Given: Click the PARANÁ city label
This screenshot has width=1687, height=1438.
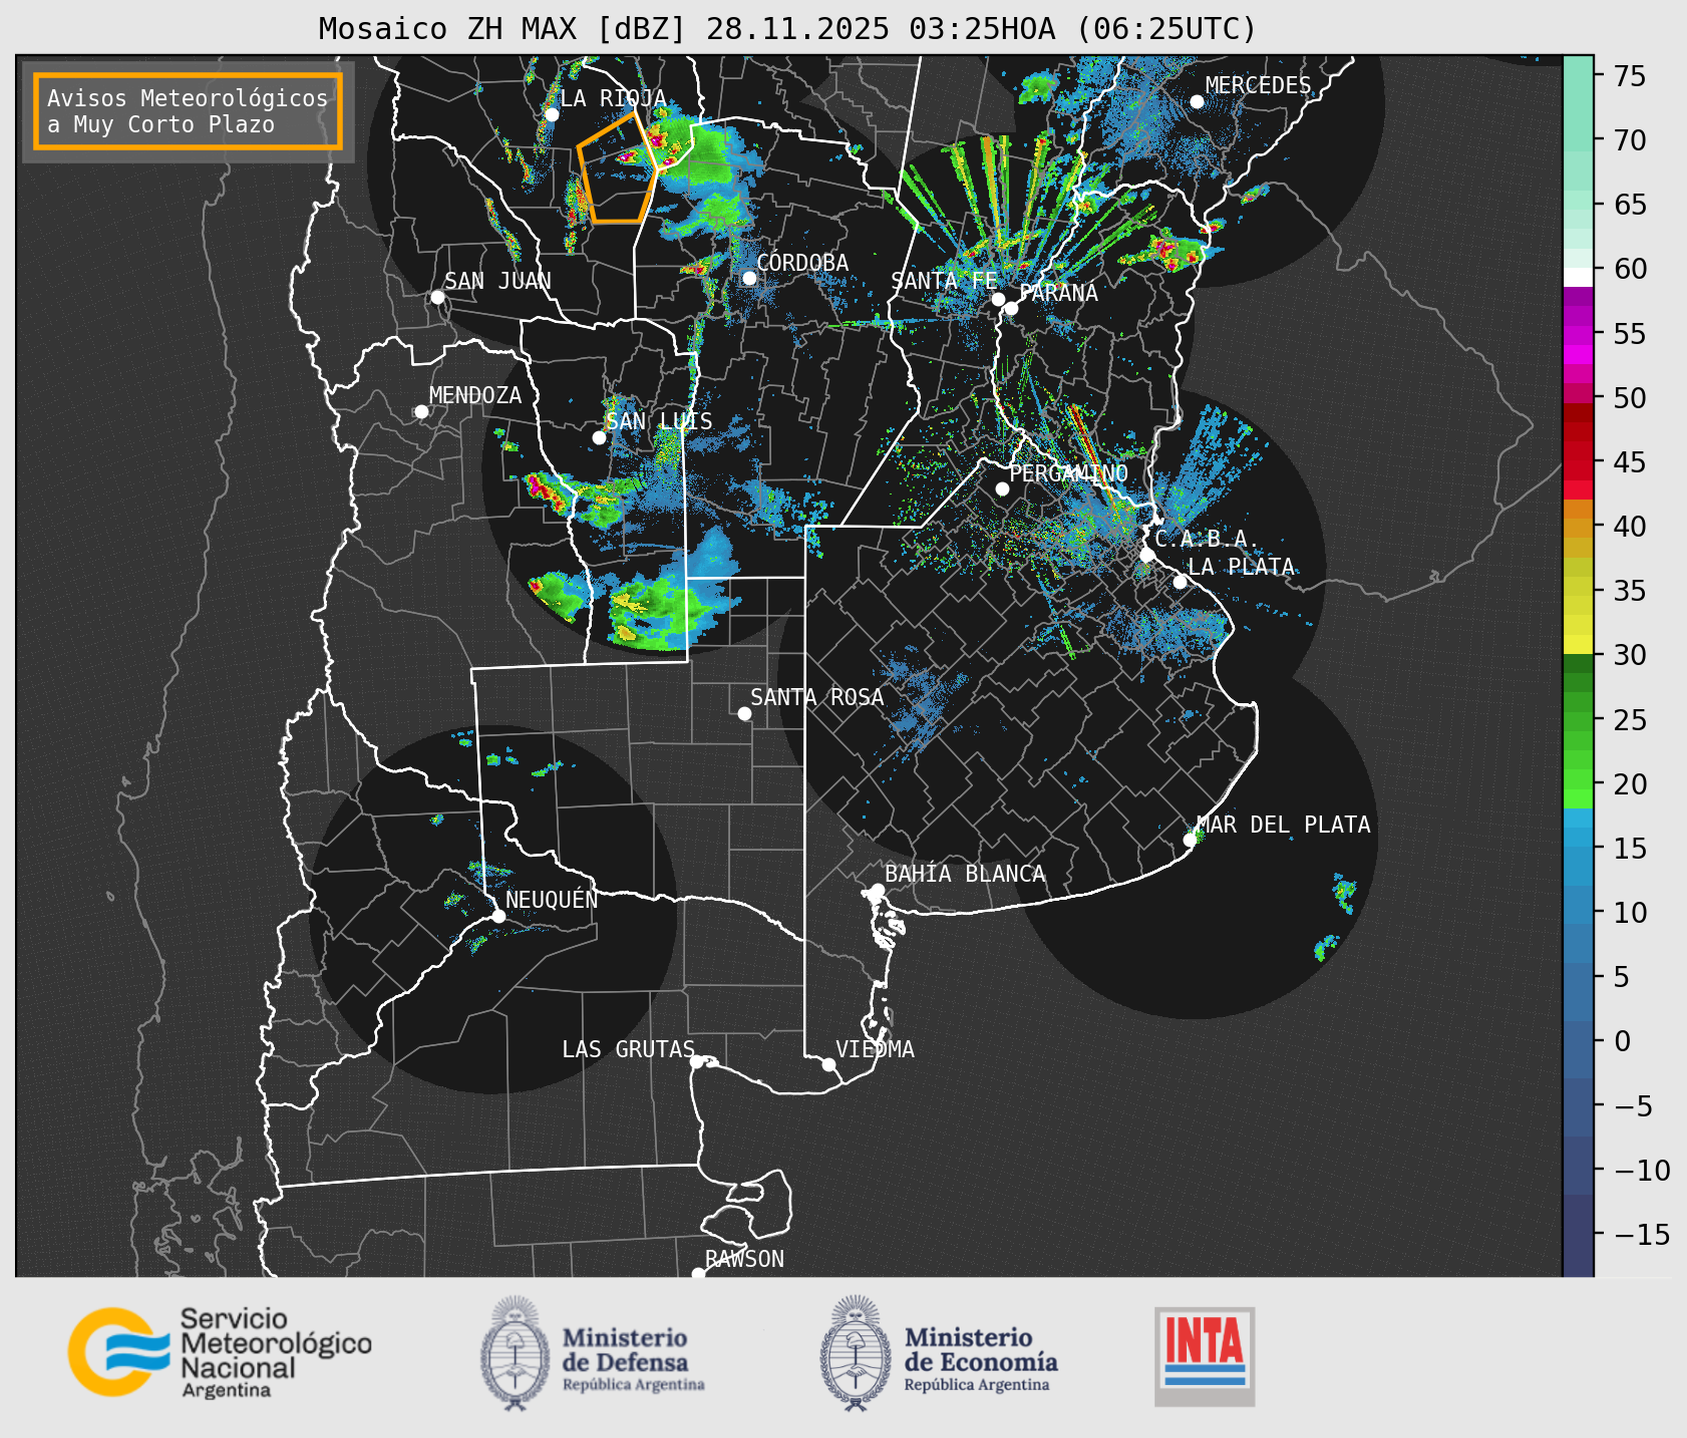Looking at the screenshot, I should point(1058,293).
